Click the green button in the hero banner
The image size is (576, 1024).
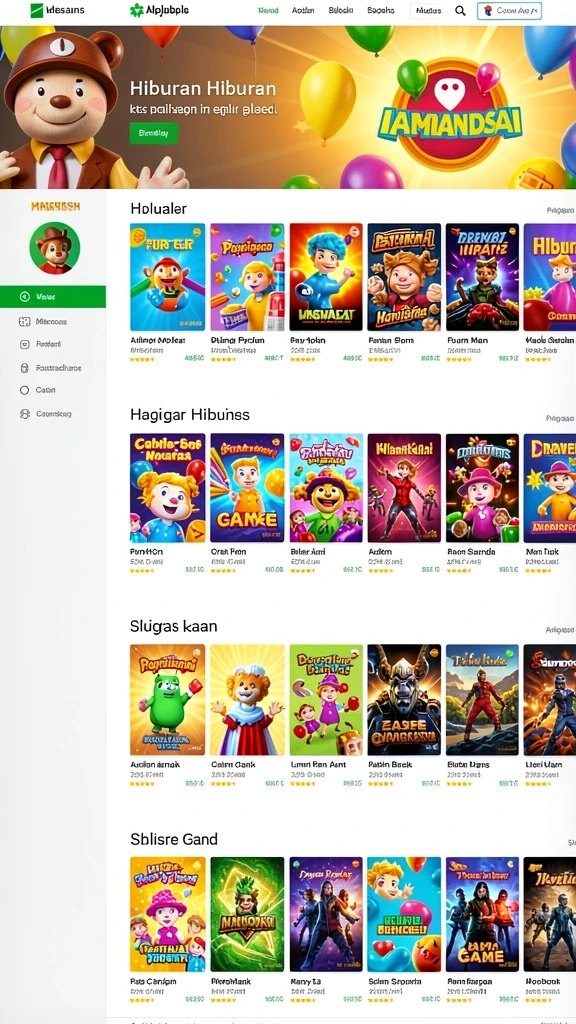pyautogui.click(x=154, y=133)
